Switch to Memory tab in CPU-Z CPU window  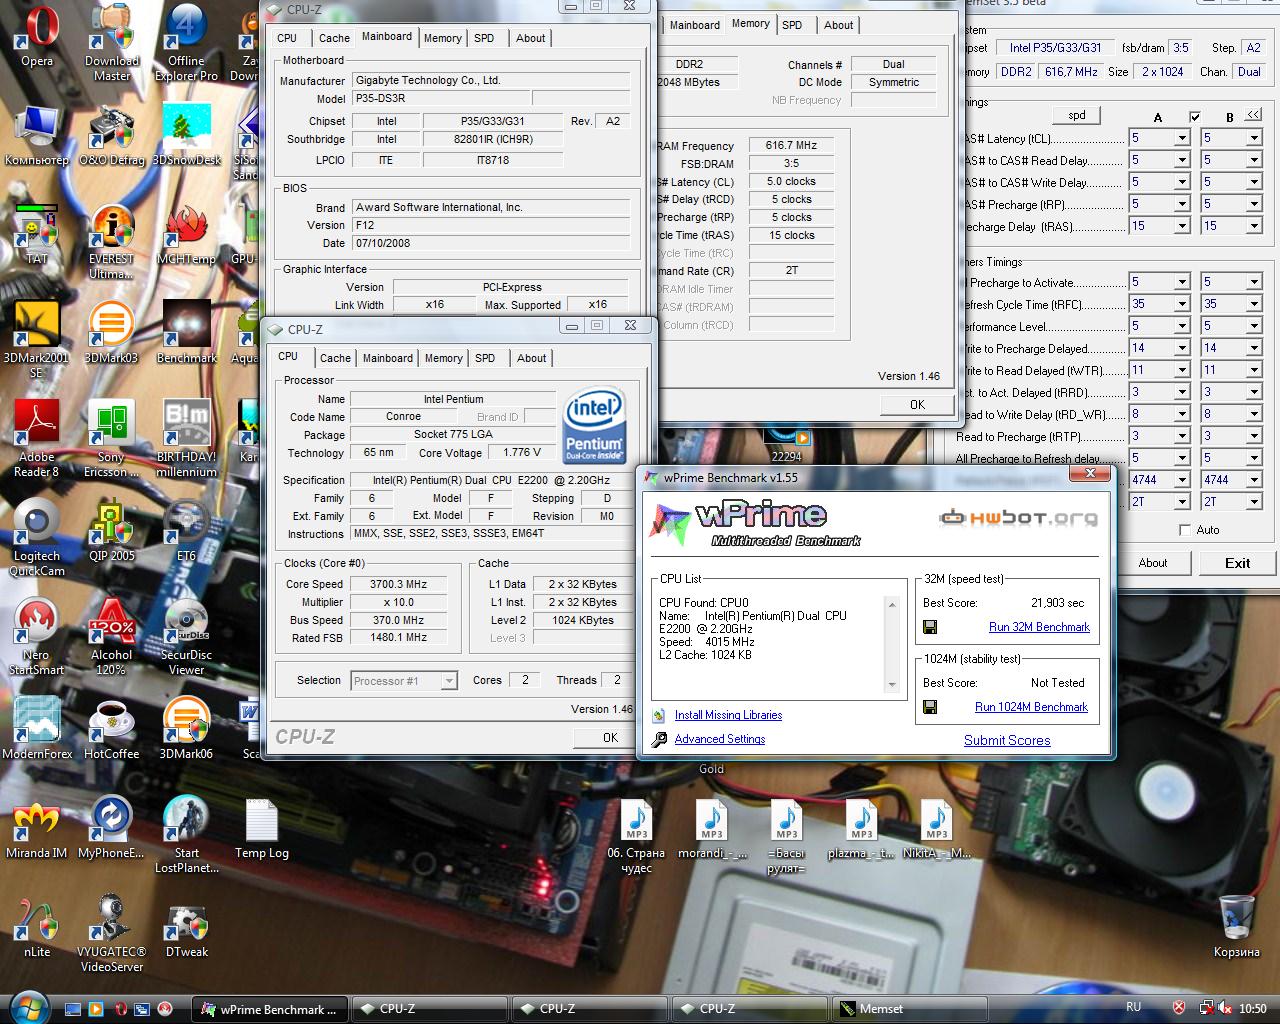click(x=443, y=358)
